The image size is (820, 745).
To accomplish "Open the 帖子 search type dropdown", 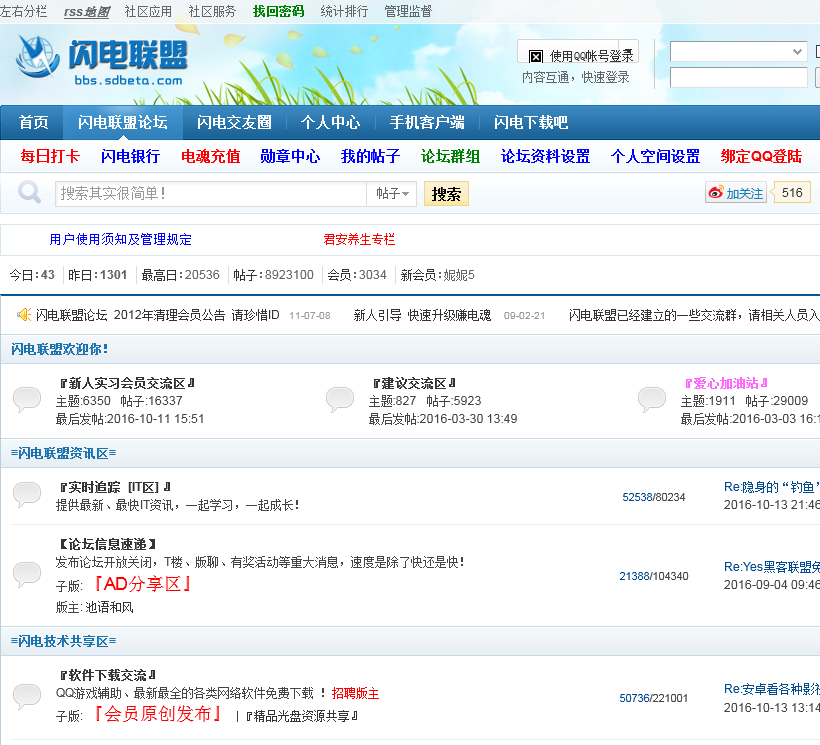I will pyautogui.click(x=392, y=194).
